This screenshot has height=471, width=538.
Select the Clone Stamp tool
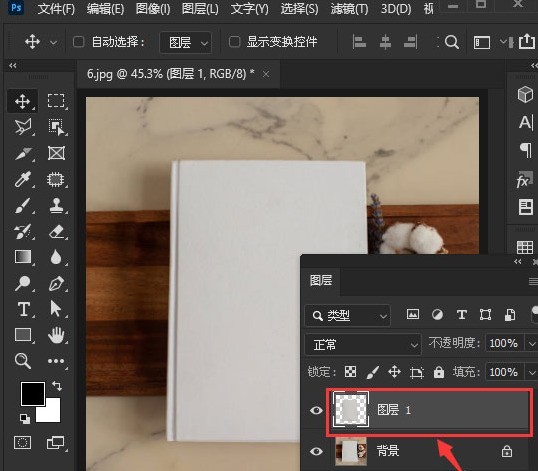[x=56, y=205]
